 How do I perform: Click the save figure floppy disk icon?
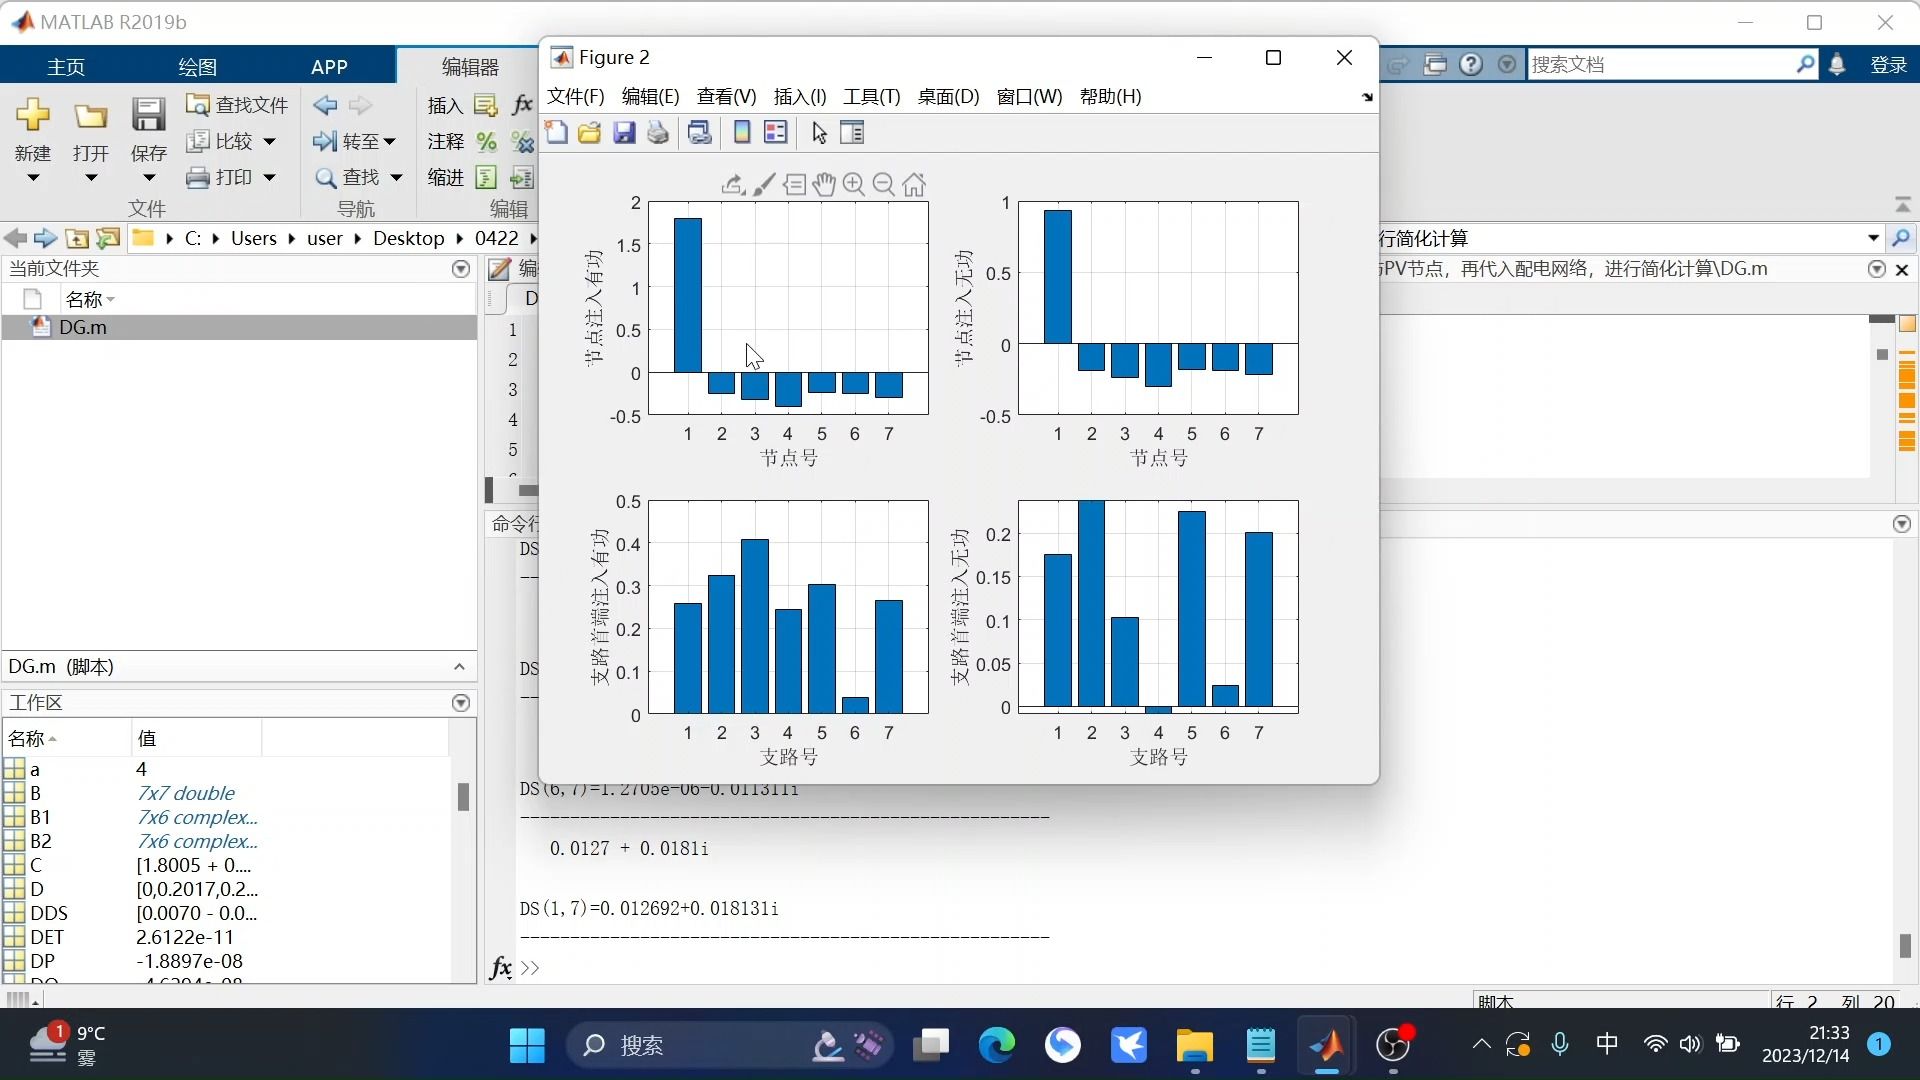[x=624, y=133]
